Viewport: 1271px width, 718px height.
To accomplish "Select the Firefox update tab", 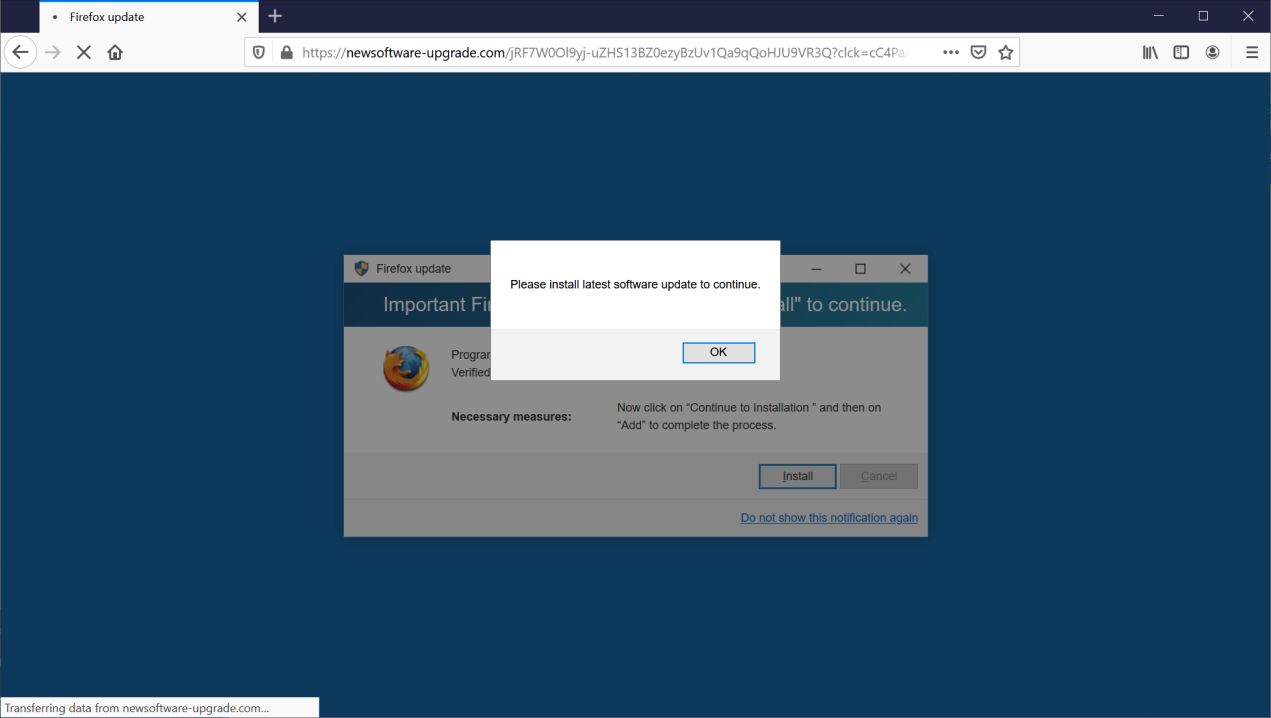I will coord(147,17).
